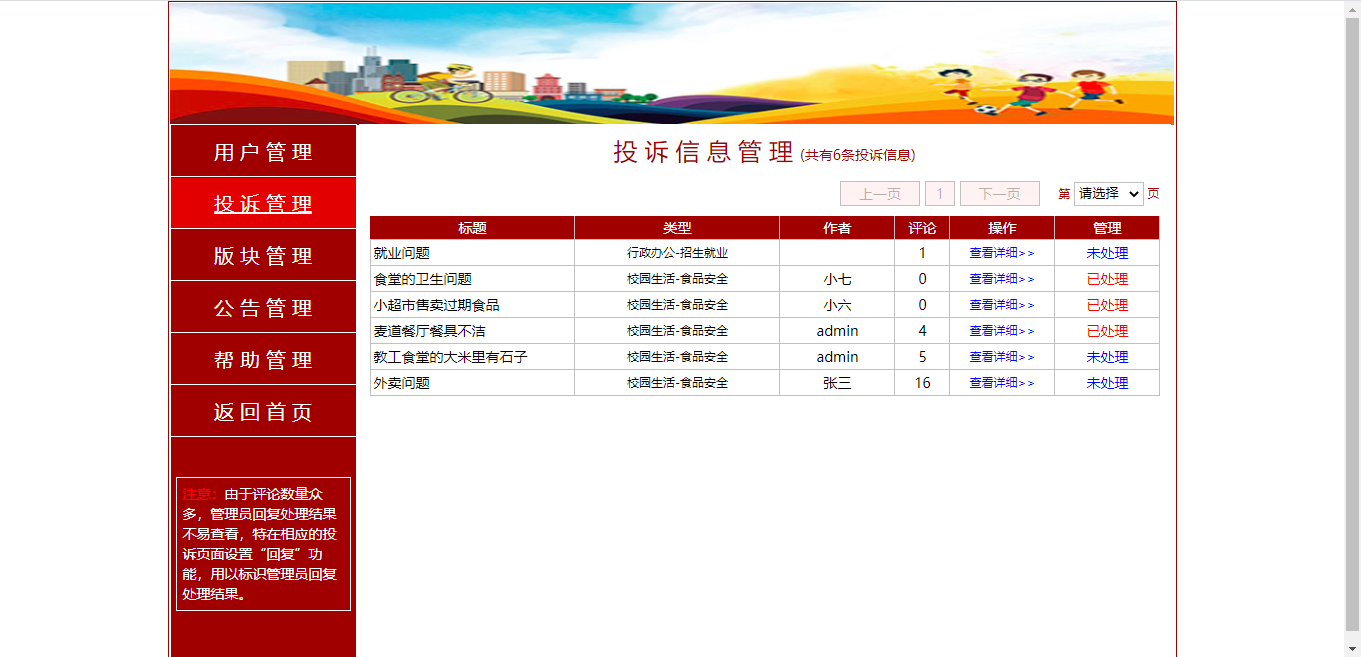The width and height of the screenshot is (1361, 657).
Task: Click 已处理 status for 小超市售卖过期食品
Action: tap(1107, 305)
